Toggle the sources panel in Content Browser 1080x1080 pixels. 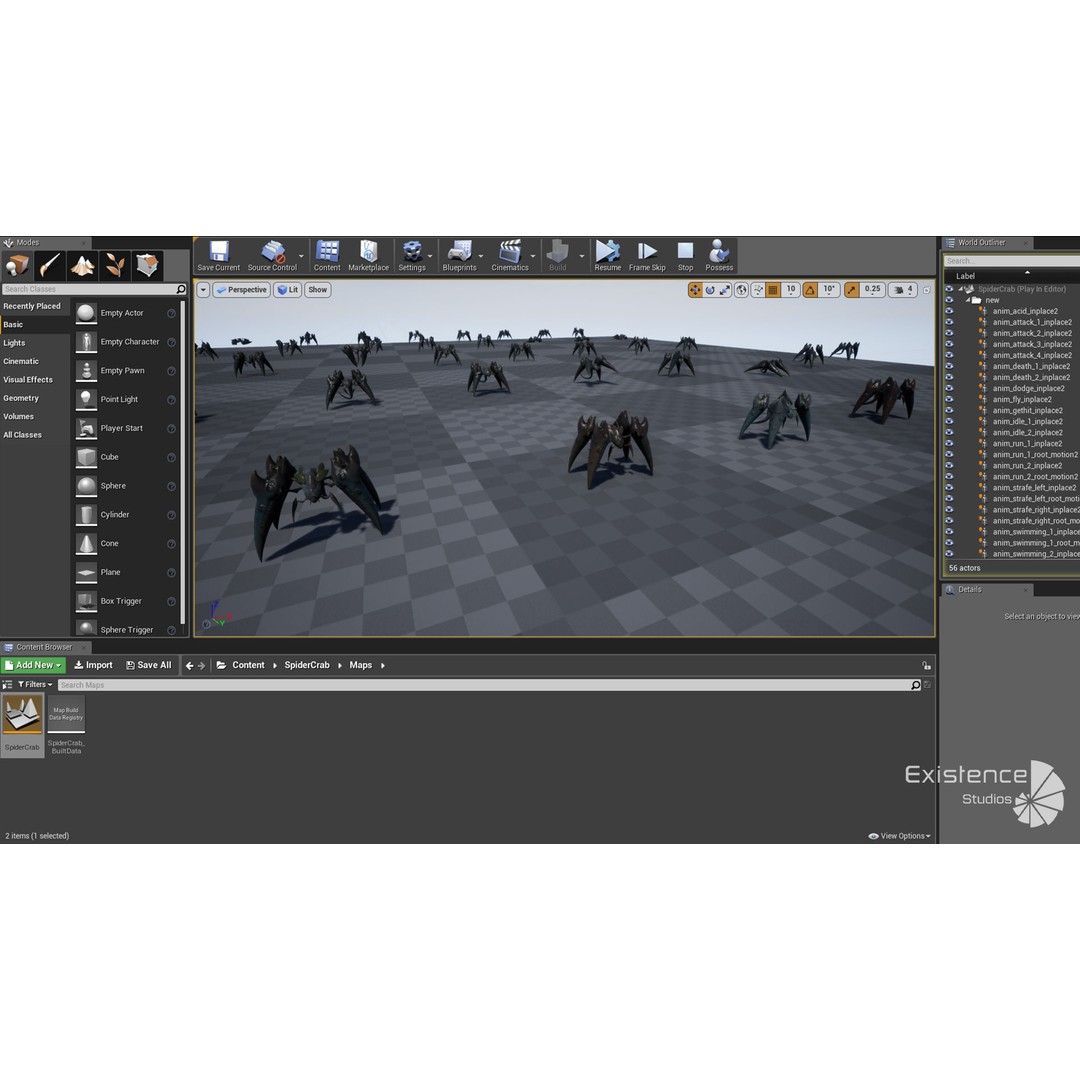coord(8,685)
